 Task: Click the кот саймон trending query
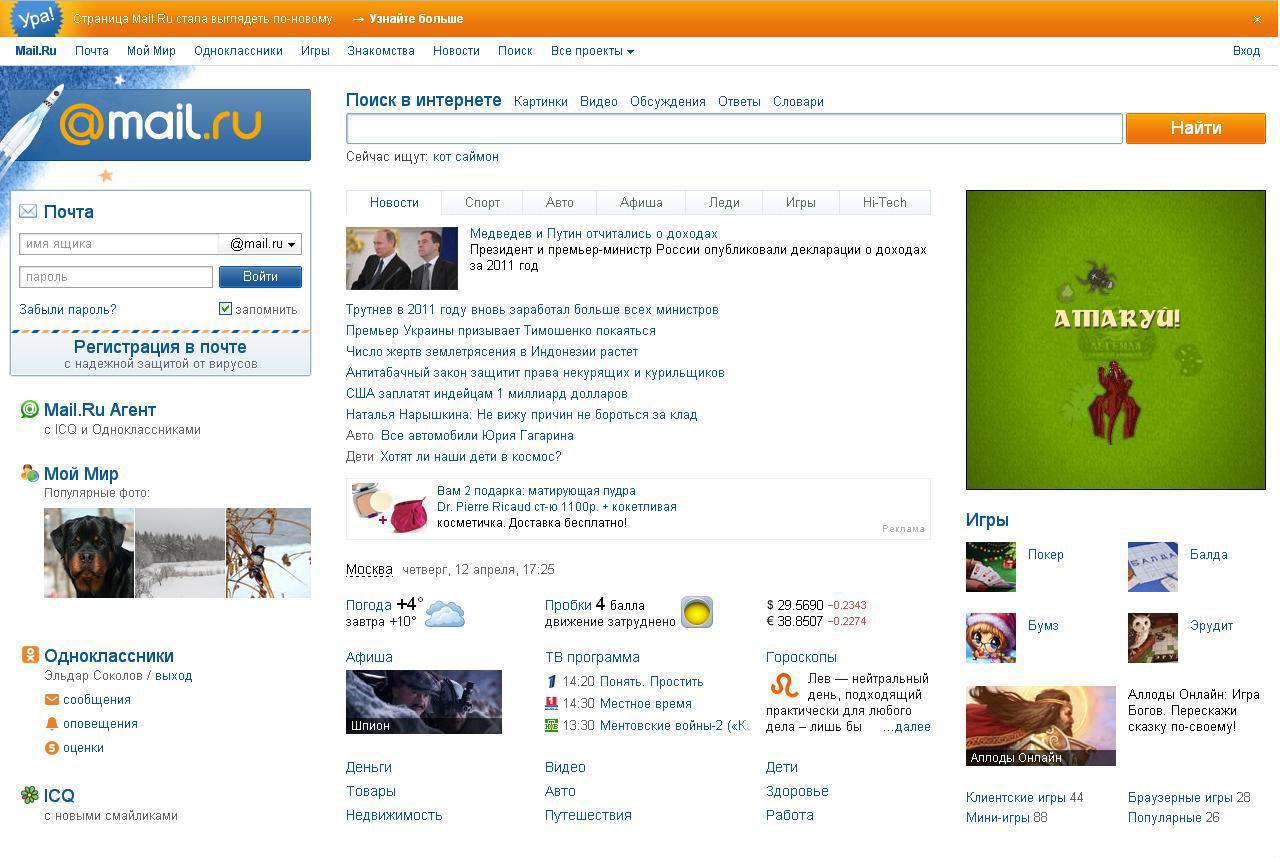click(466, 157)
